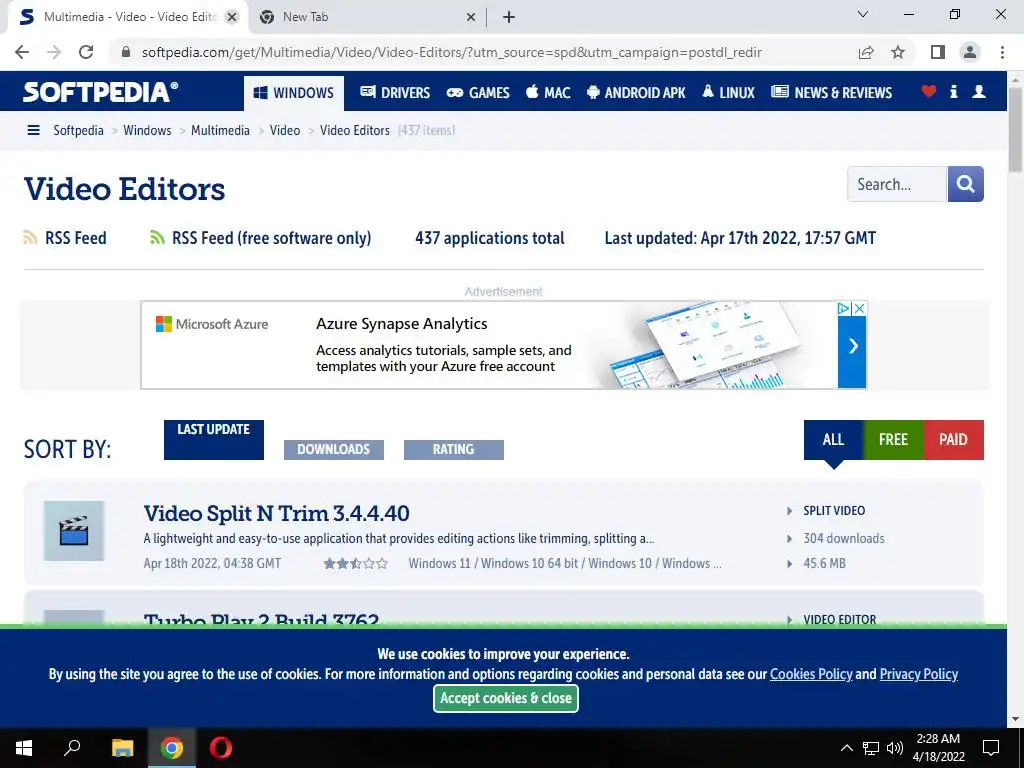The height and width of the screenshot is (768, 1024).
Task: Launch Opera from the taskbar
Action: pos(221,748)
